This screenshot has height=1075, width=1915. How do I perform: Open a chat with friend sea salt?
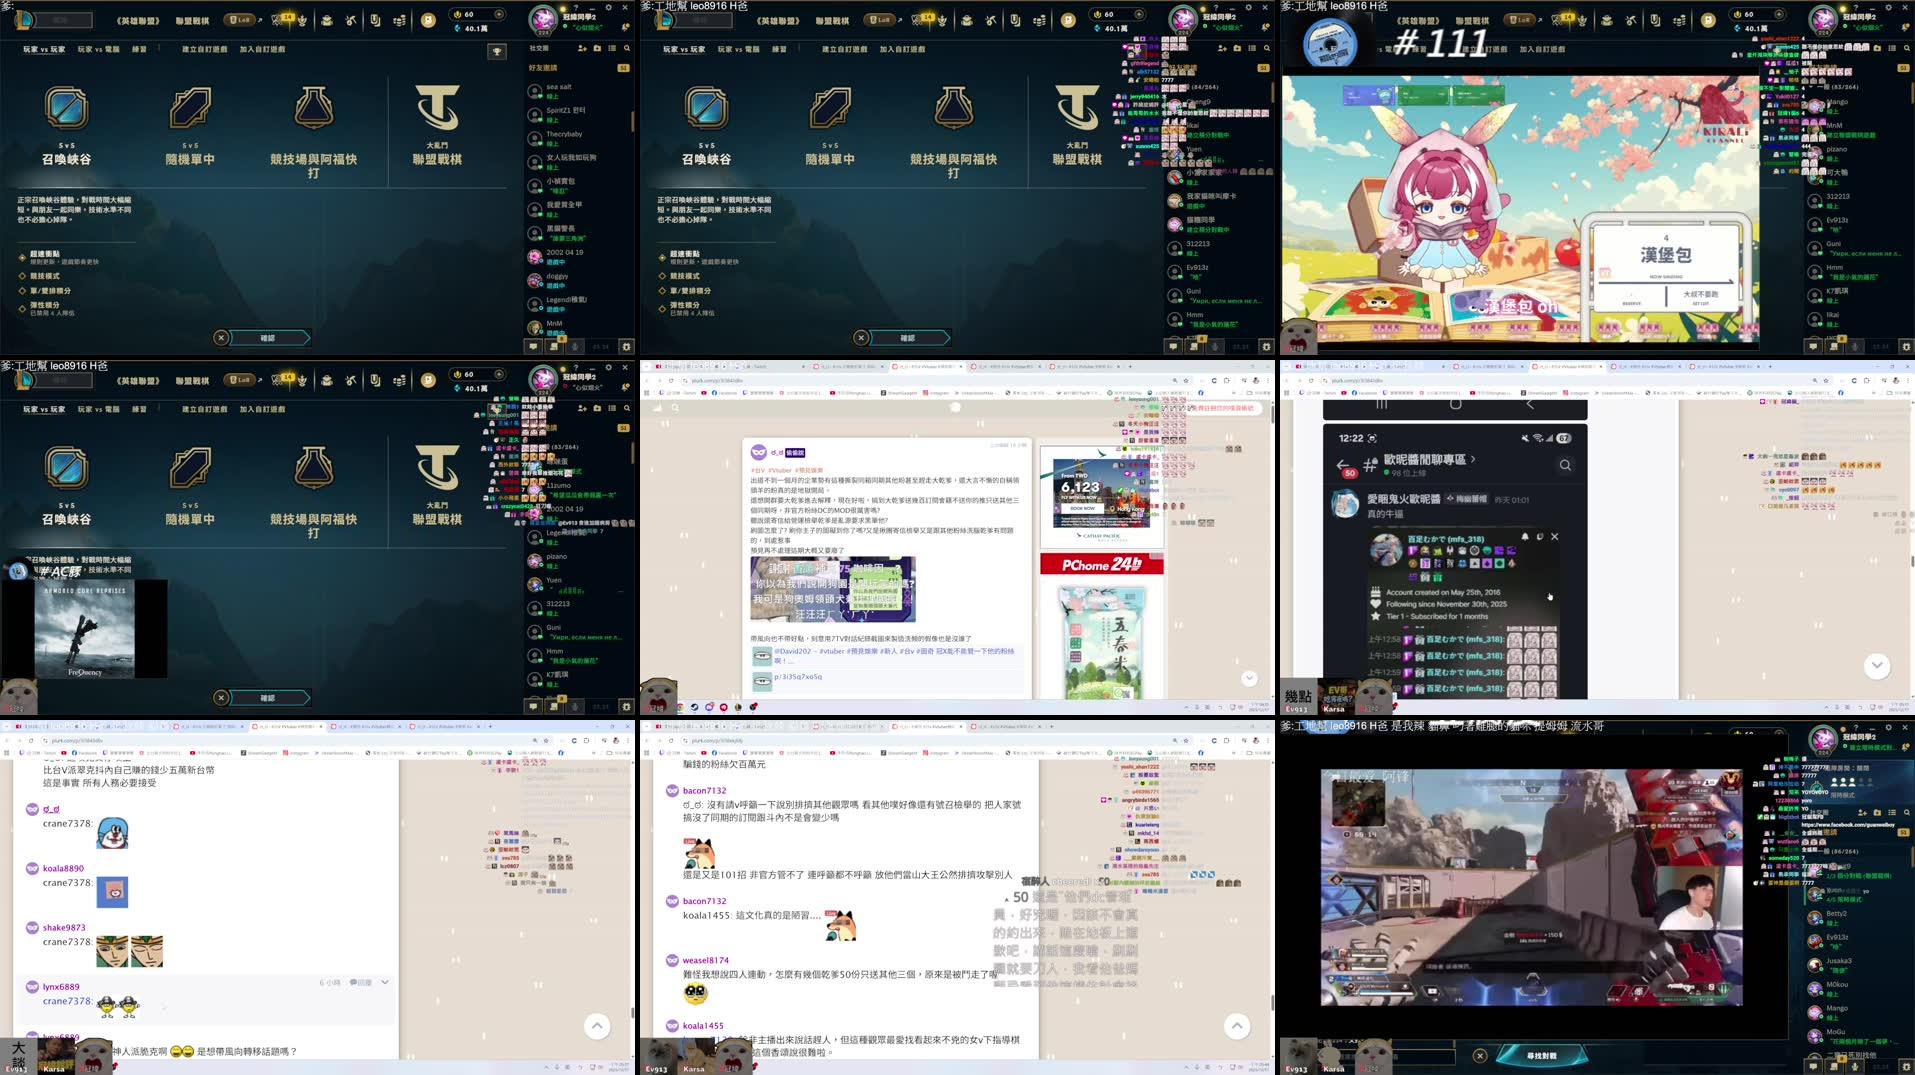pyautogui.click(x=557, y=87)
